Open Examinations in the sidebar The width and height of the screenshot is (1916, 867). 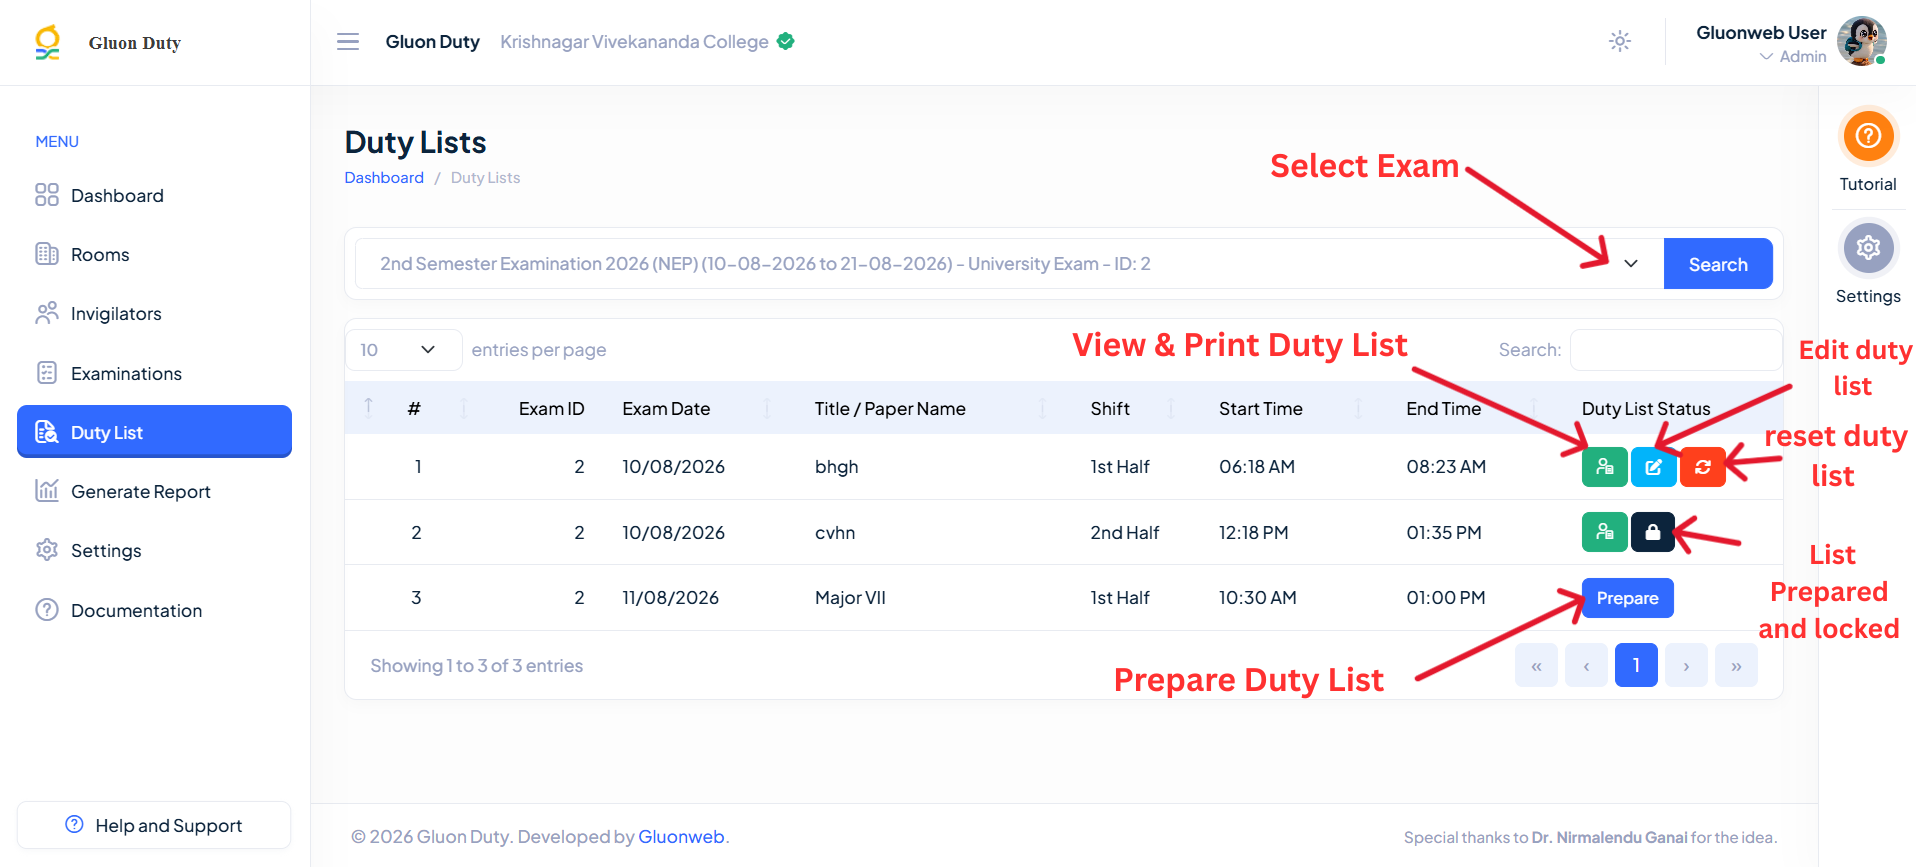pos(155,373)
